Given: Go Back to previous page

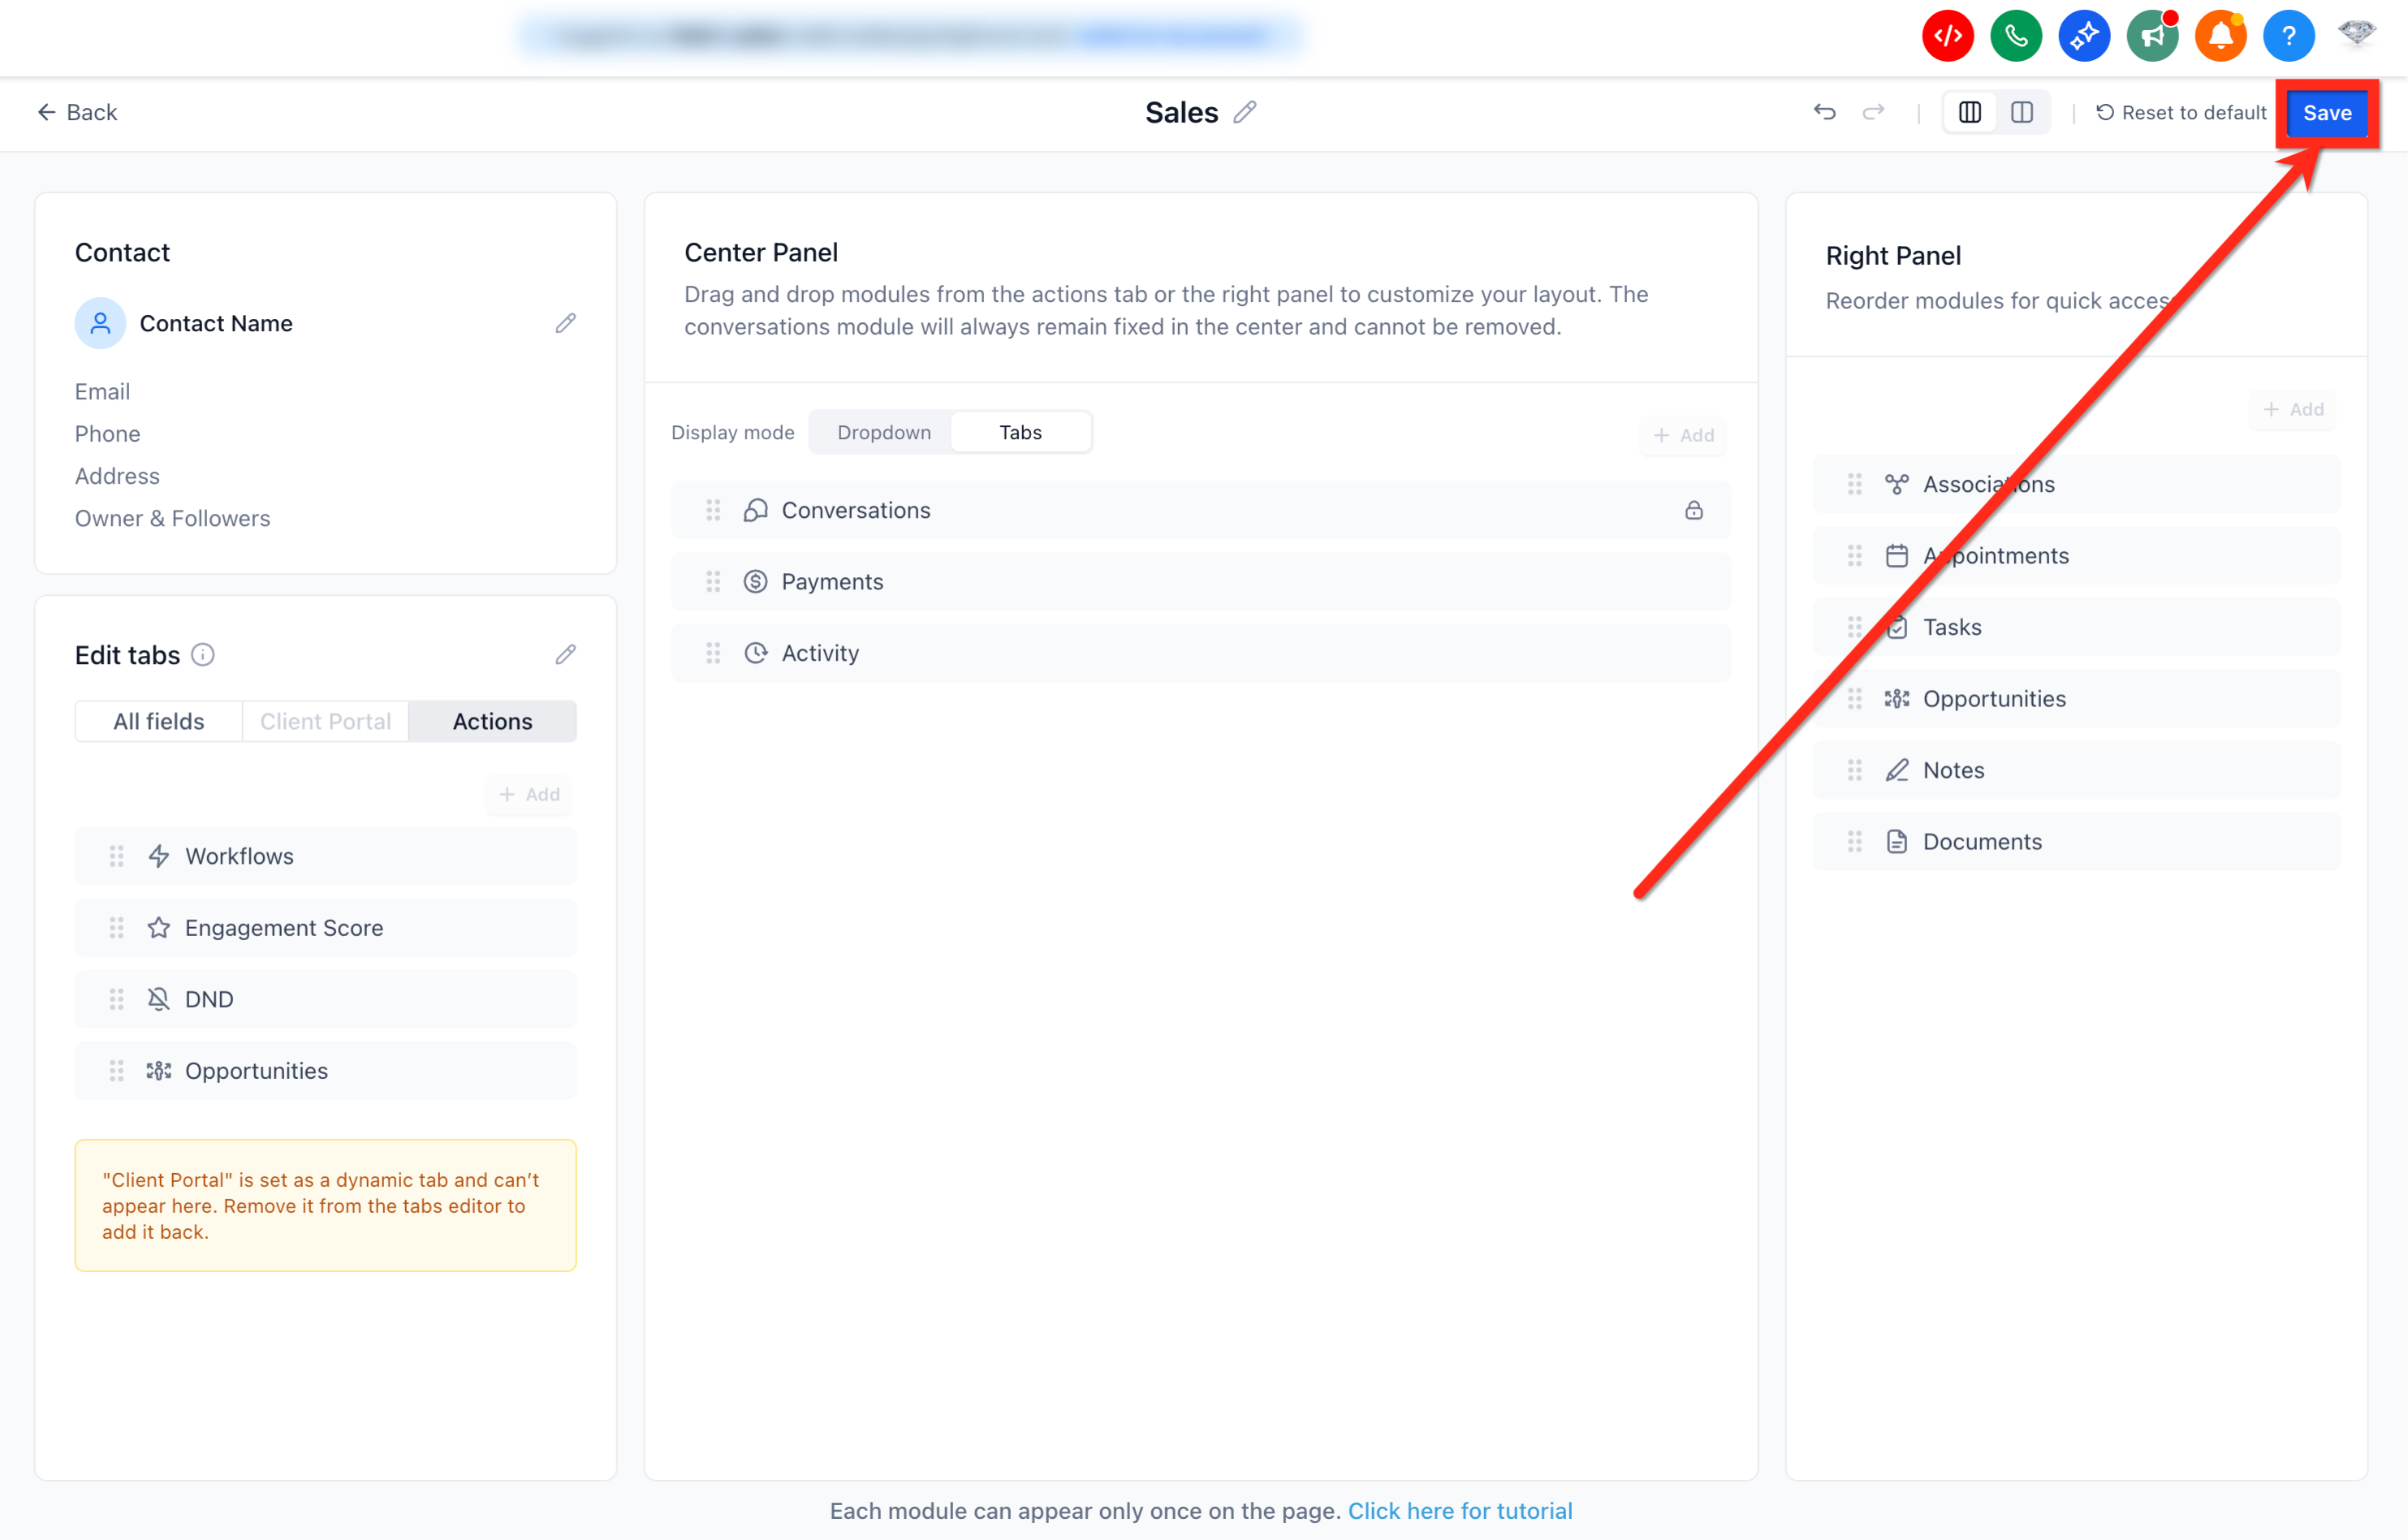Looking at the screenshot, I should (77, 112).
